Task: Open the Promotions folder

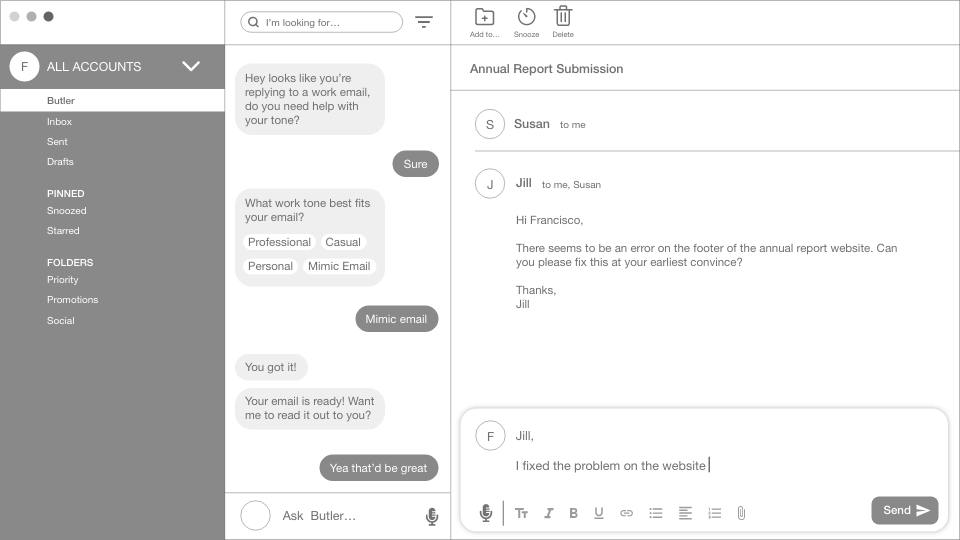Action: click(72, 300)
